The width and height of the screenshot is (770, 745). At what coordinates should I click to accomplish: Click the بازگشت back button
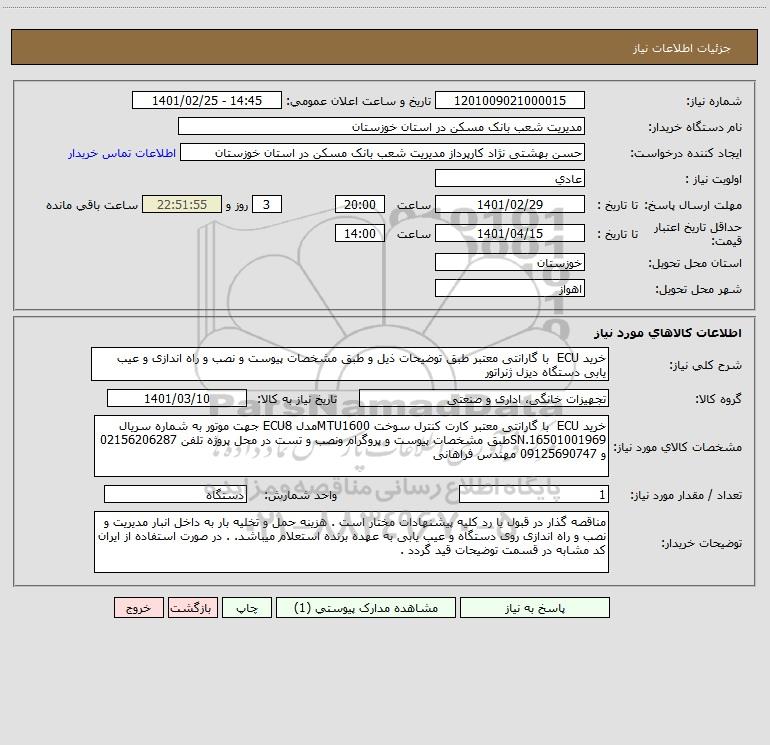click(192, 608)
